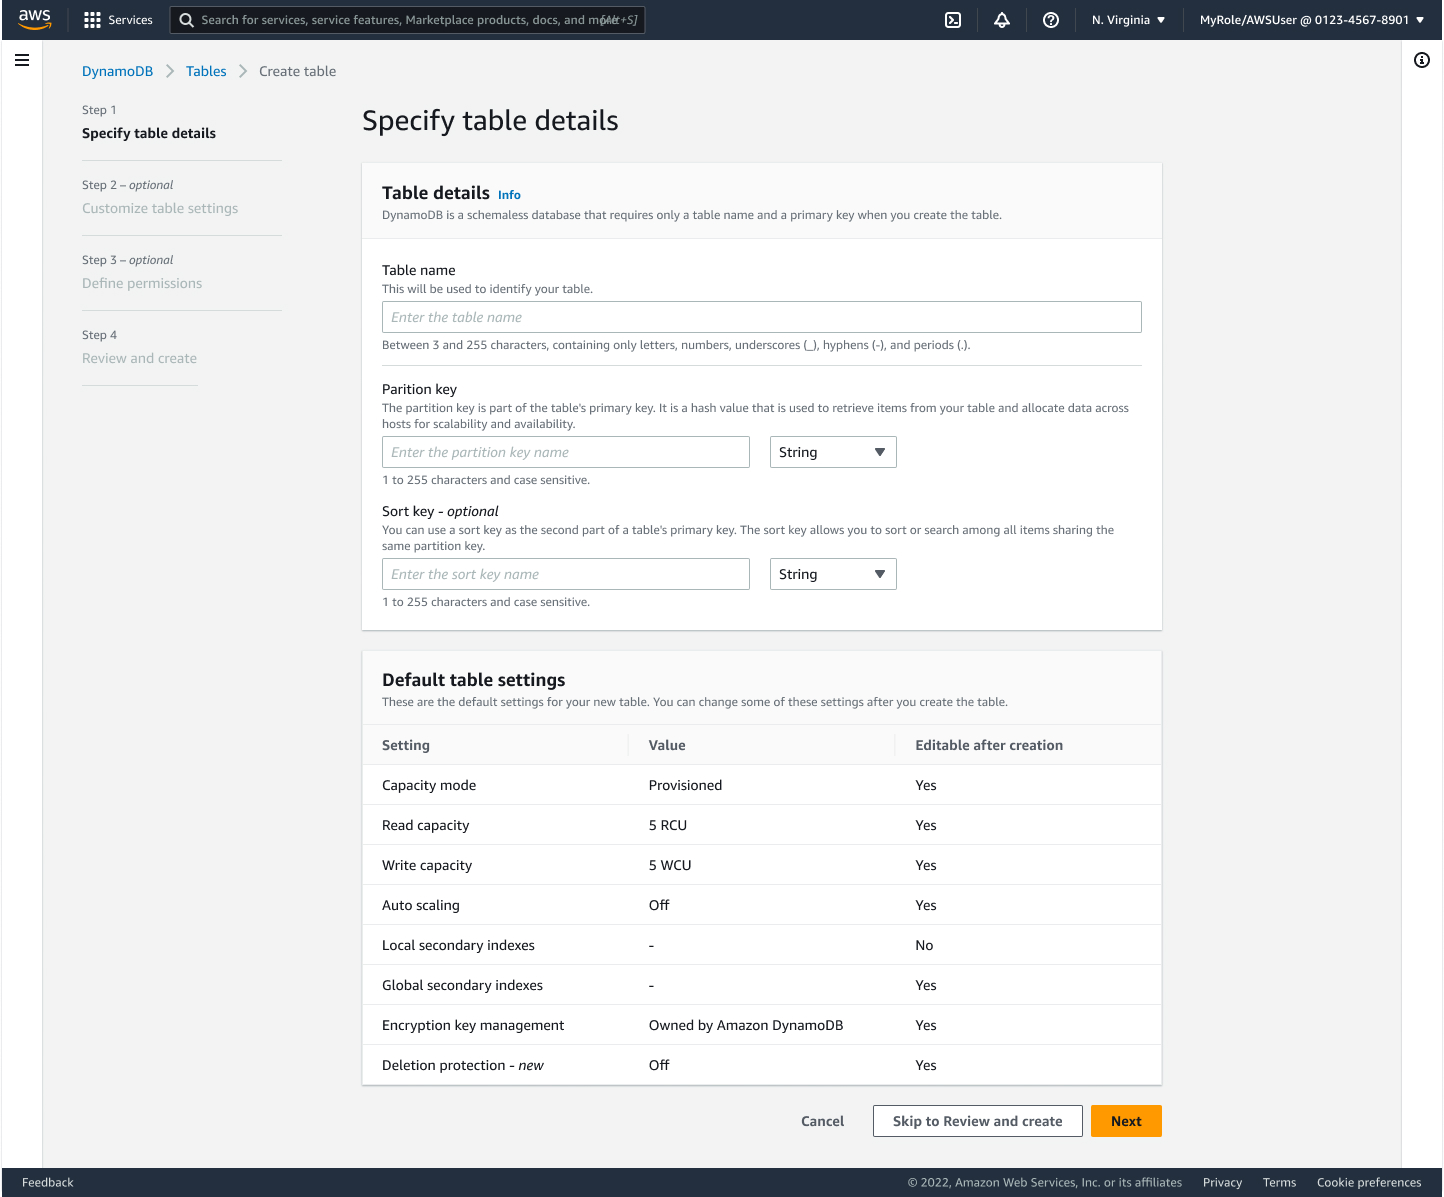Select Skip to Review and create
Screen dimensions: 1444x1197
point(977,1121)
